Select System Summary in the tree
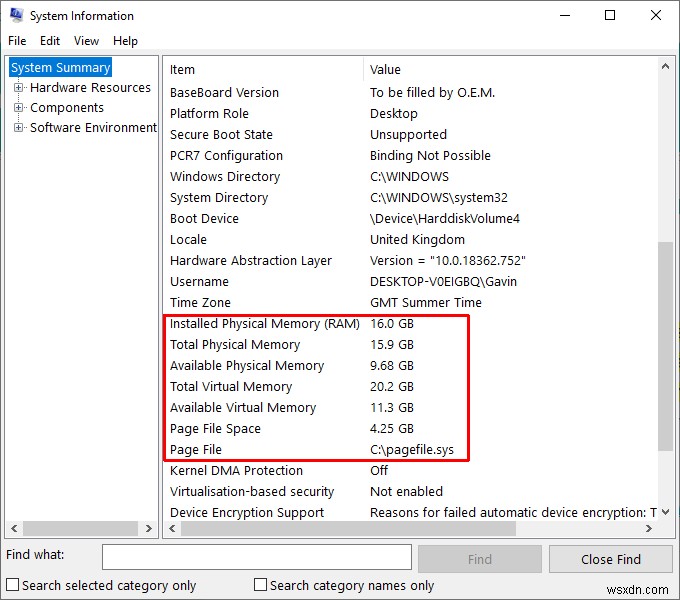Viewport: 680px width, 600px height. coord(61,67)
